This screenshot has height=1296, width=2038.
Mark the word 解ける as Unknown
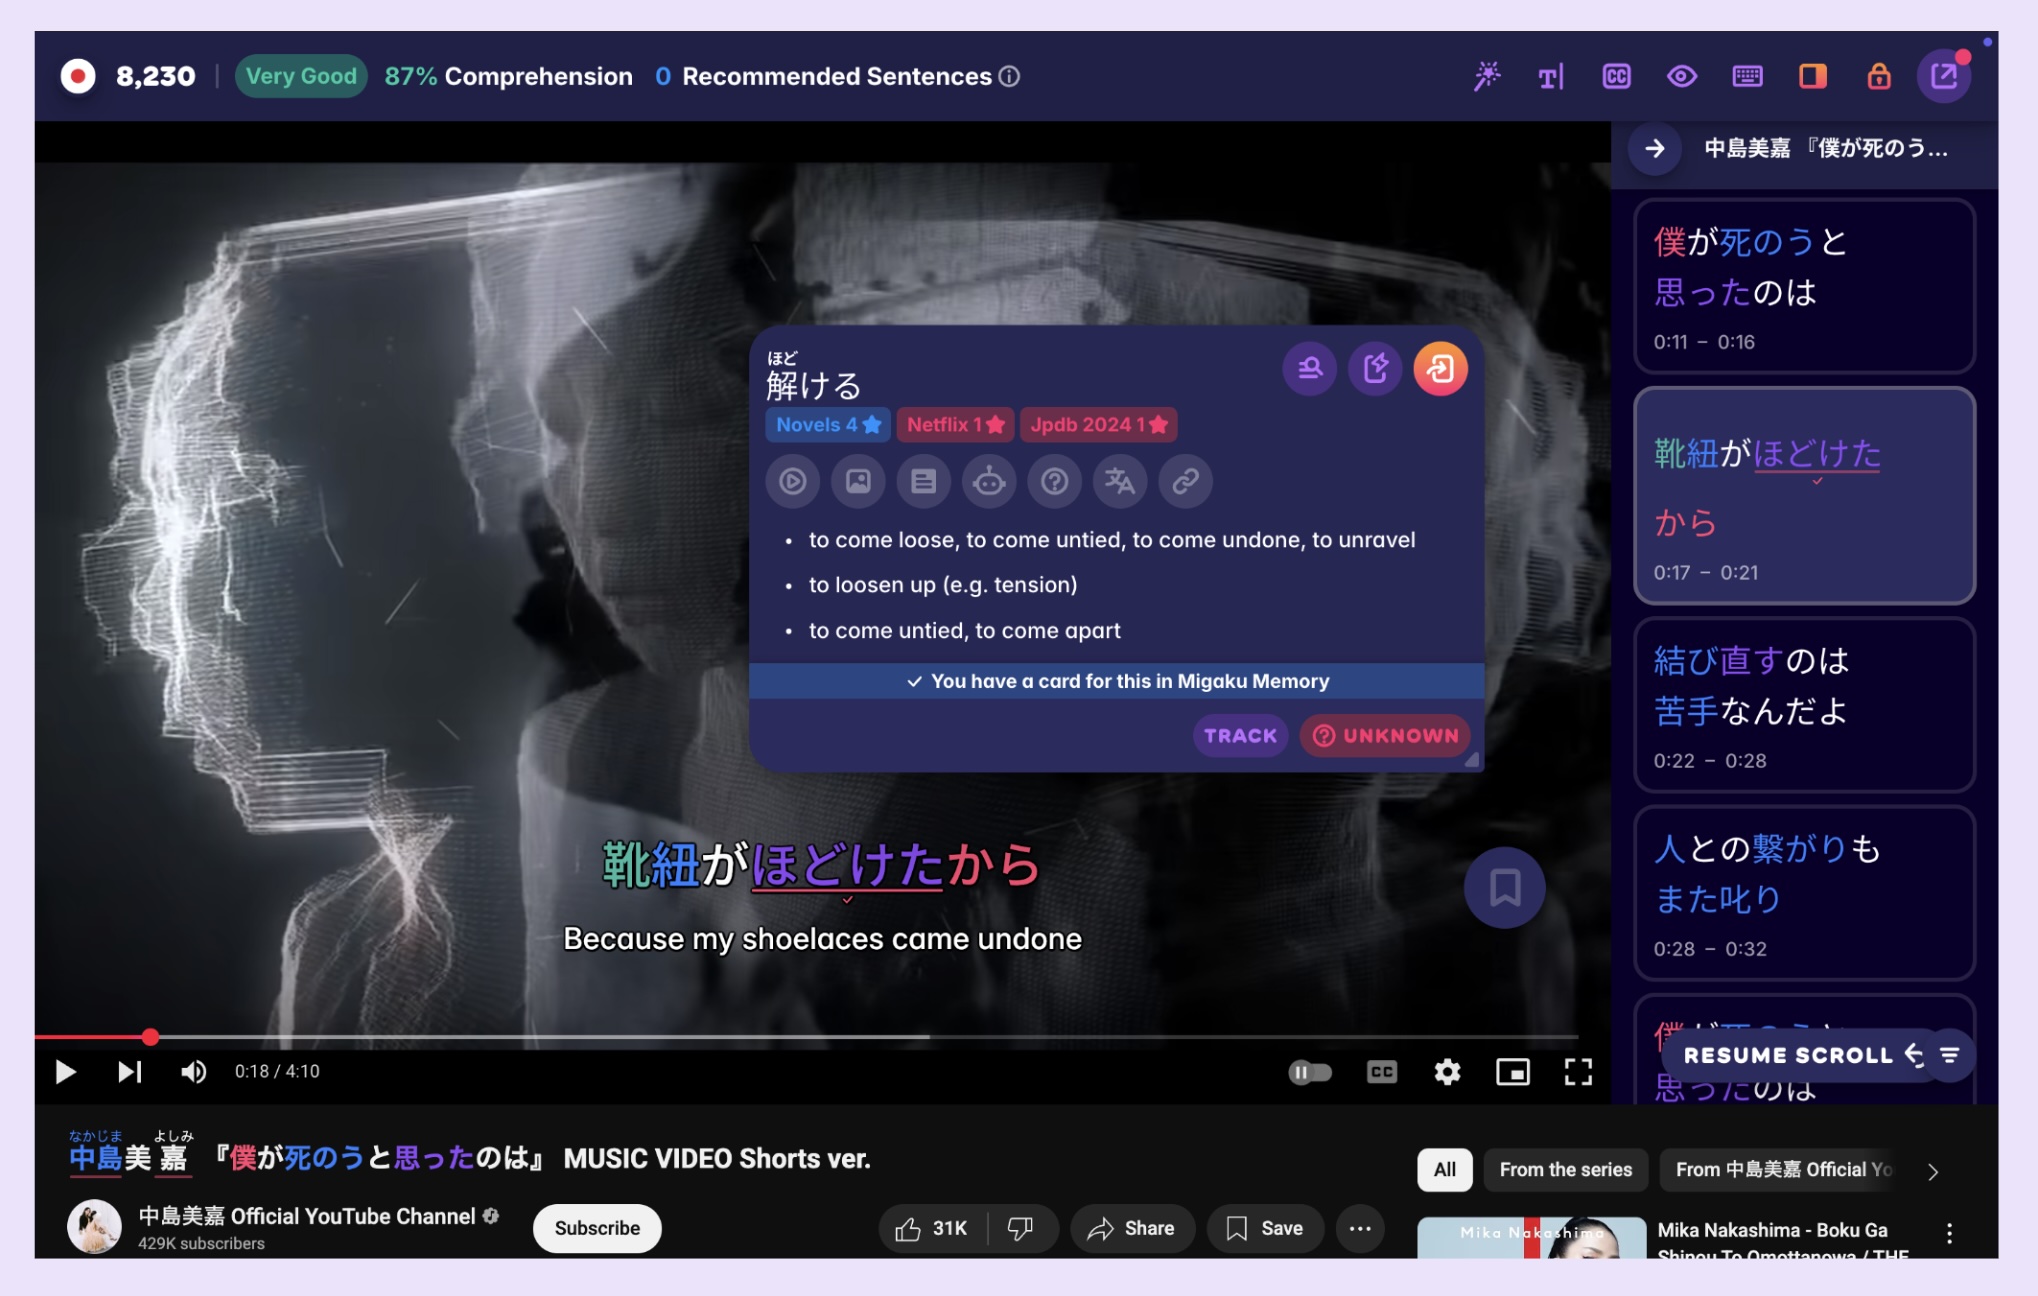tap(1384, 735)
